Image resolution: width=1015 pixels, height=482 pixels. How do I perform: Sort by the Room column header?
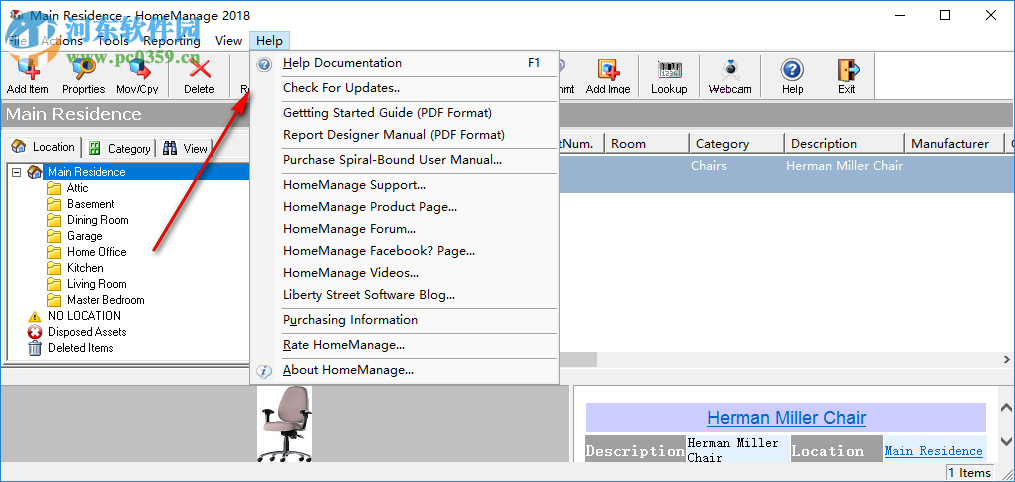click(x=646, y=144)
